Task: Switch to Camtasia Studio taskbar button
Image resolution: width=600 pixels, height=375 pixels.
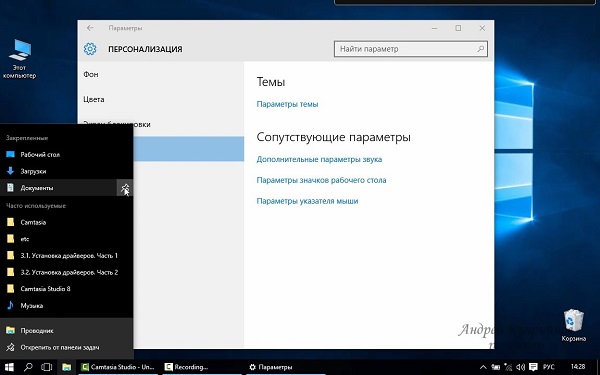Action: (x=118, y=367)
